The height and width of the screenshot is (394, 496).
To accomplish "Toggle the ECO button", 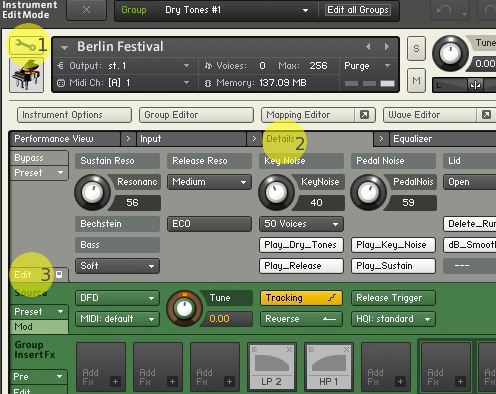I will [x=209, y=224].
